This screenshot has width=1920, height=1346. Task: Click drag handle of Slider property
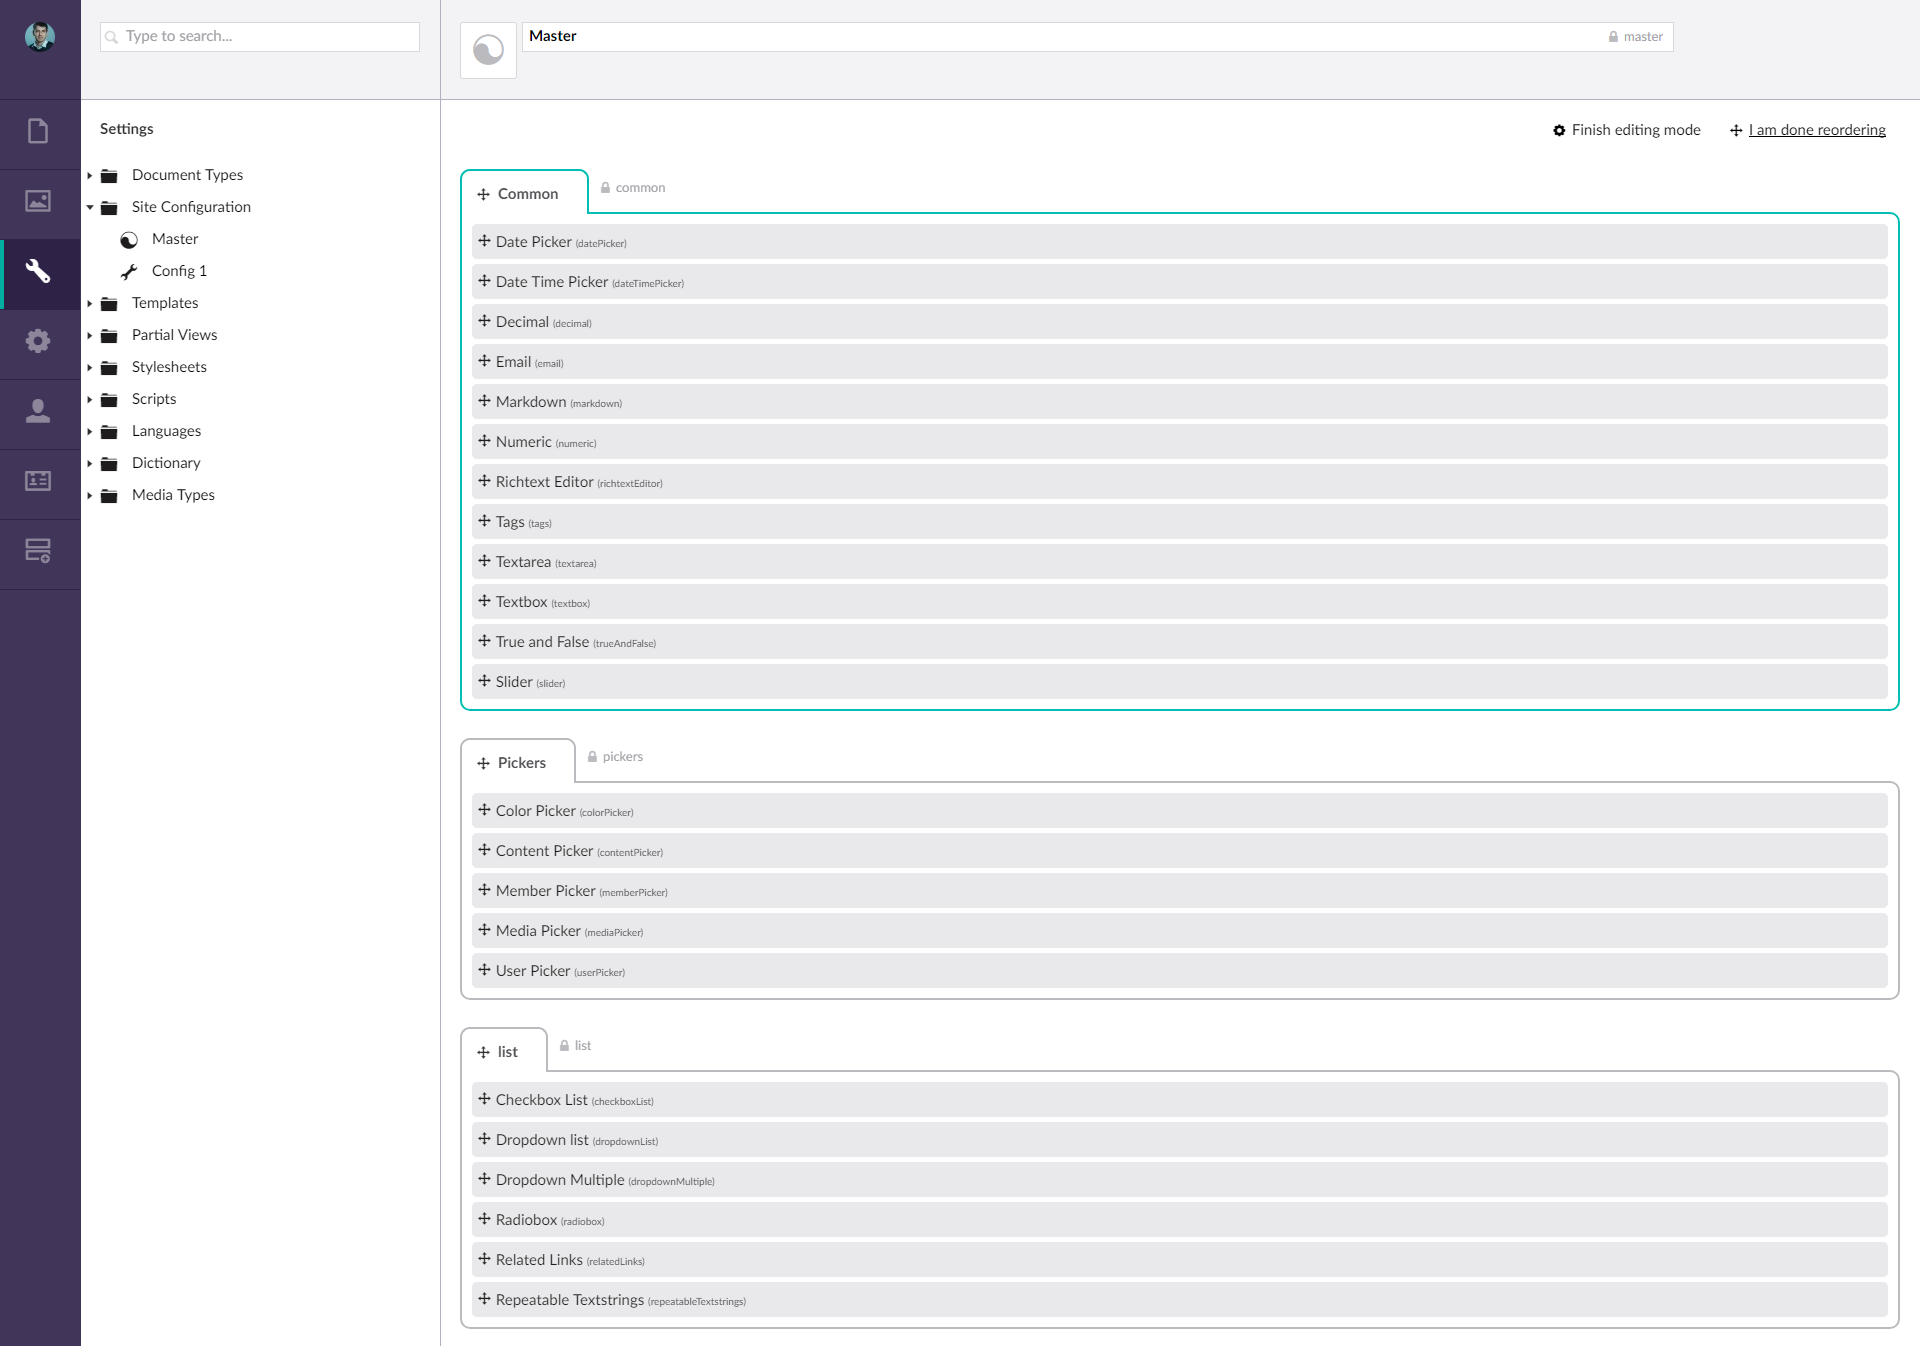point(484,681)
